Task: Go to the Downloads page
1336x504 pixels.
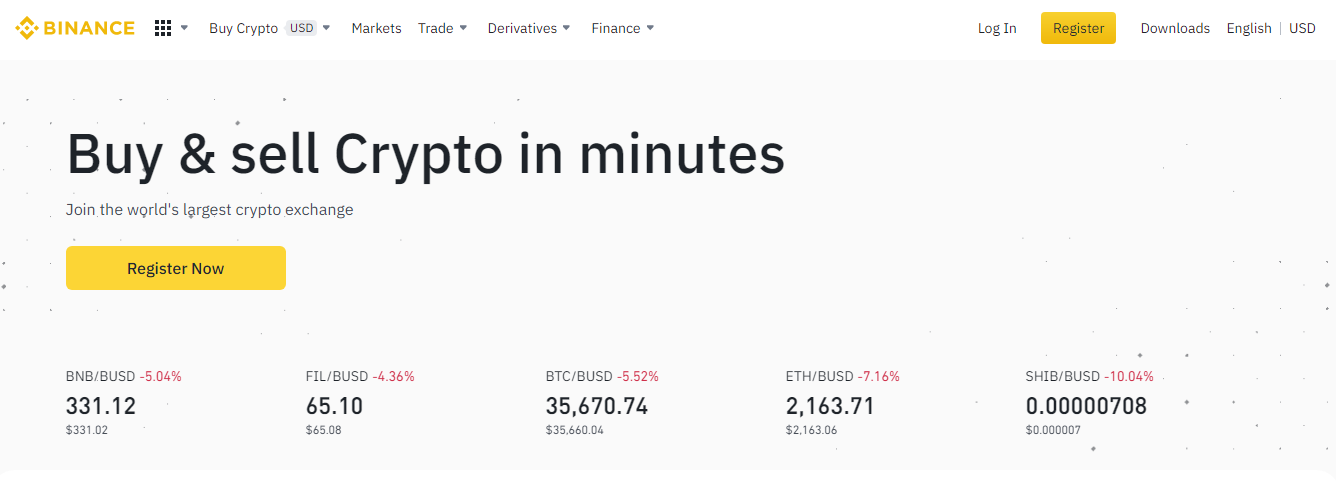Action: (1175, 28)
